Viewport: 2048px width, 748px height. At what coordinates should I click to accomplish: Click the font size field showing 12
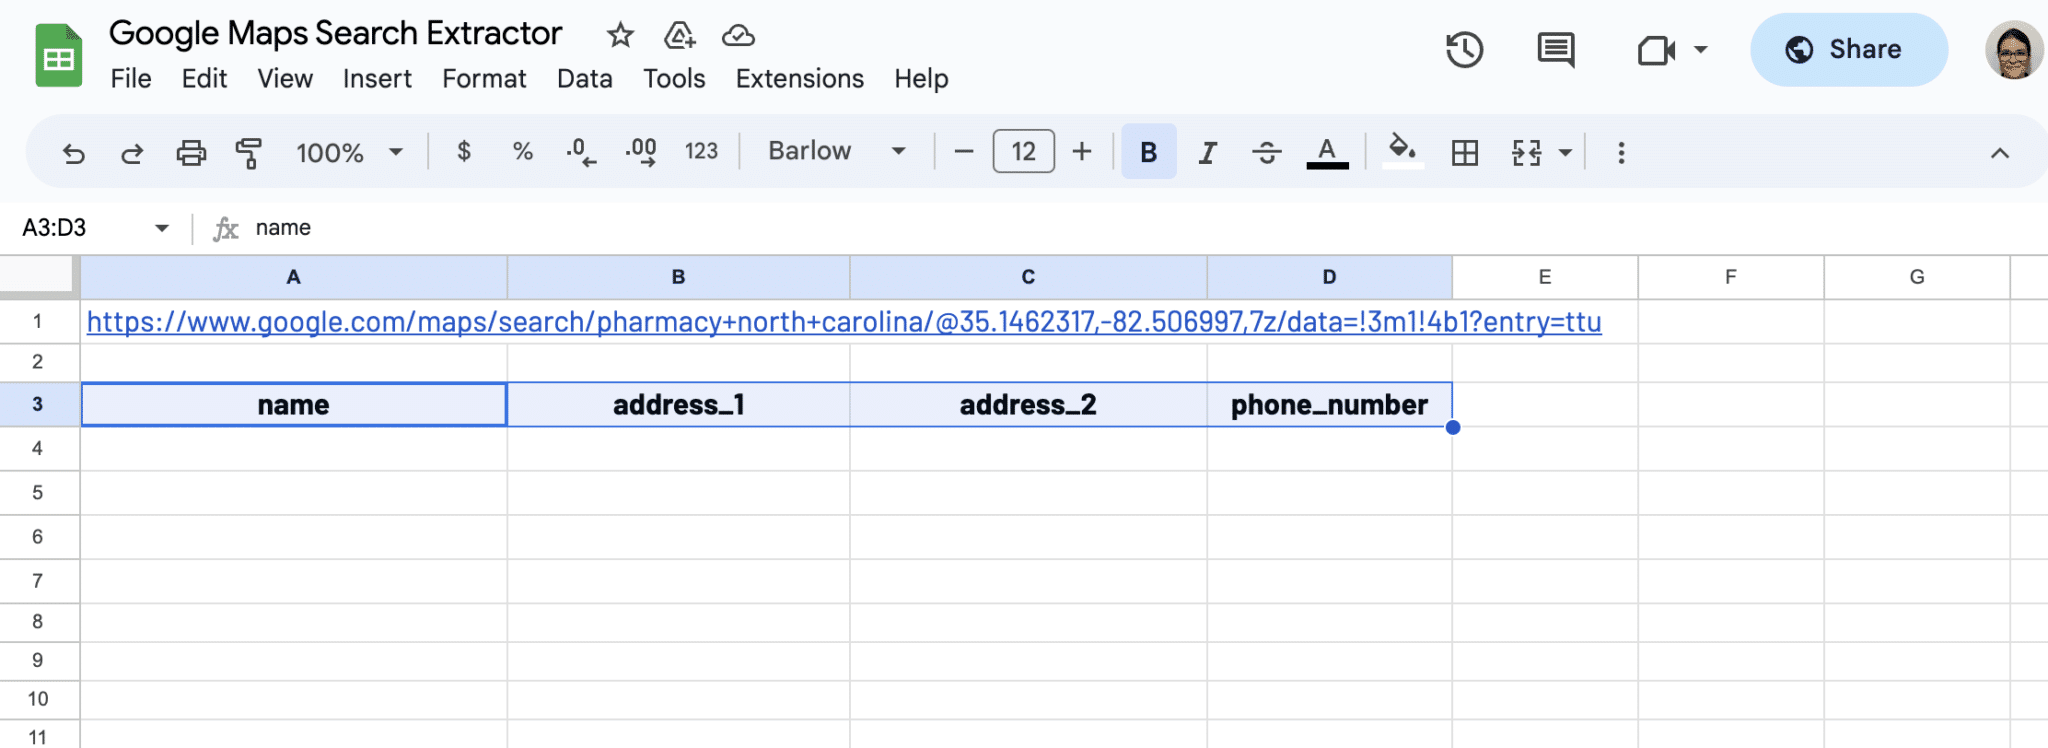pyautogui.click(x=1023, y=151)
